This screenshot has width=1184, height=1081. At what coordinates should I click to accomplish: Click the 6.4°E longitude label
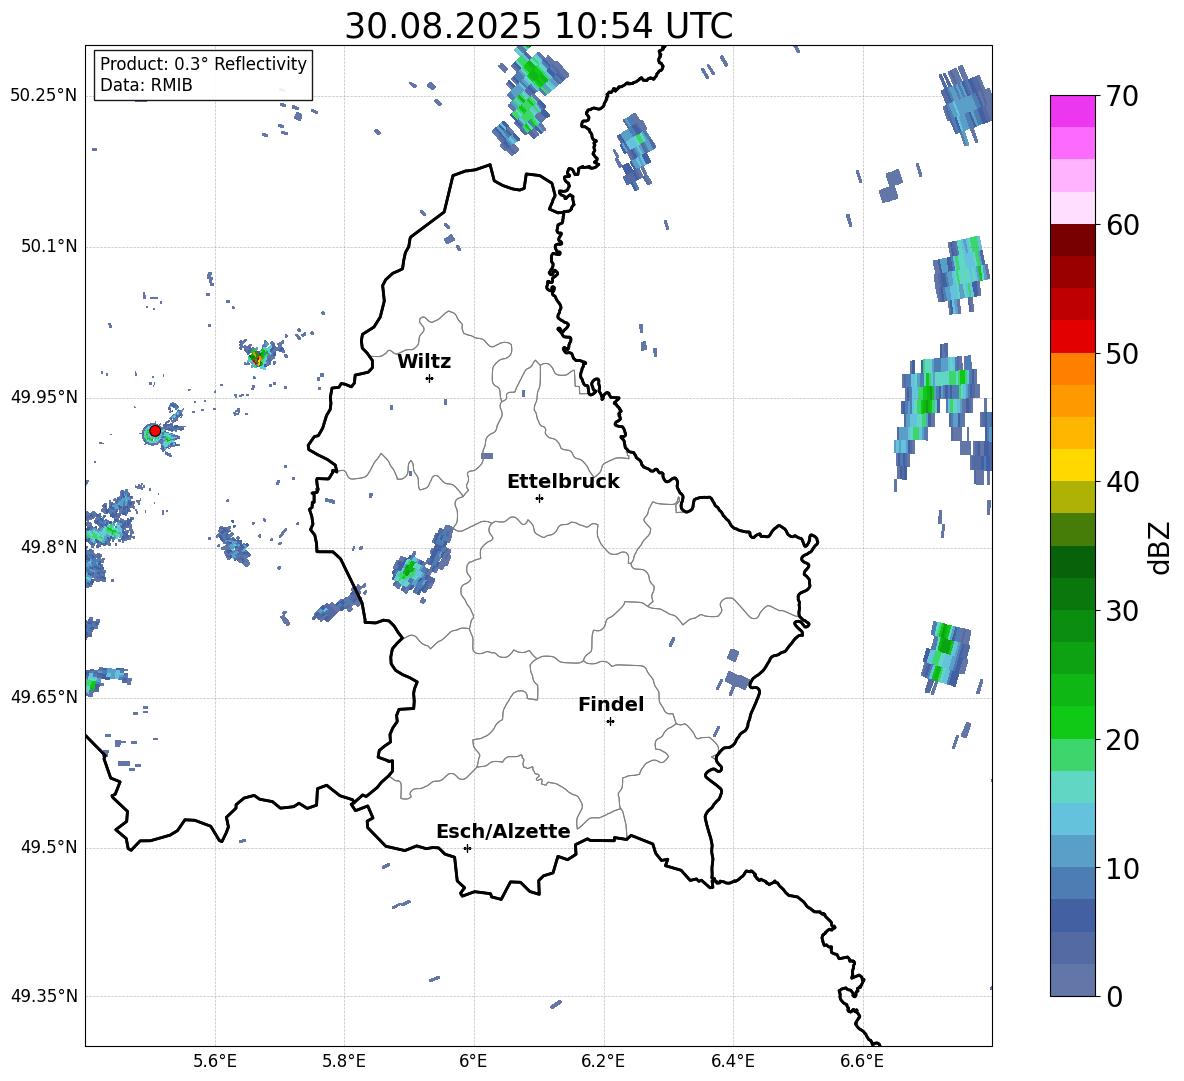(732, 1061)
